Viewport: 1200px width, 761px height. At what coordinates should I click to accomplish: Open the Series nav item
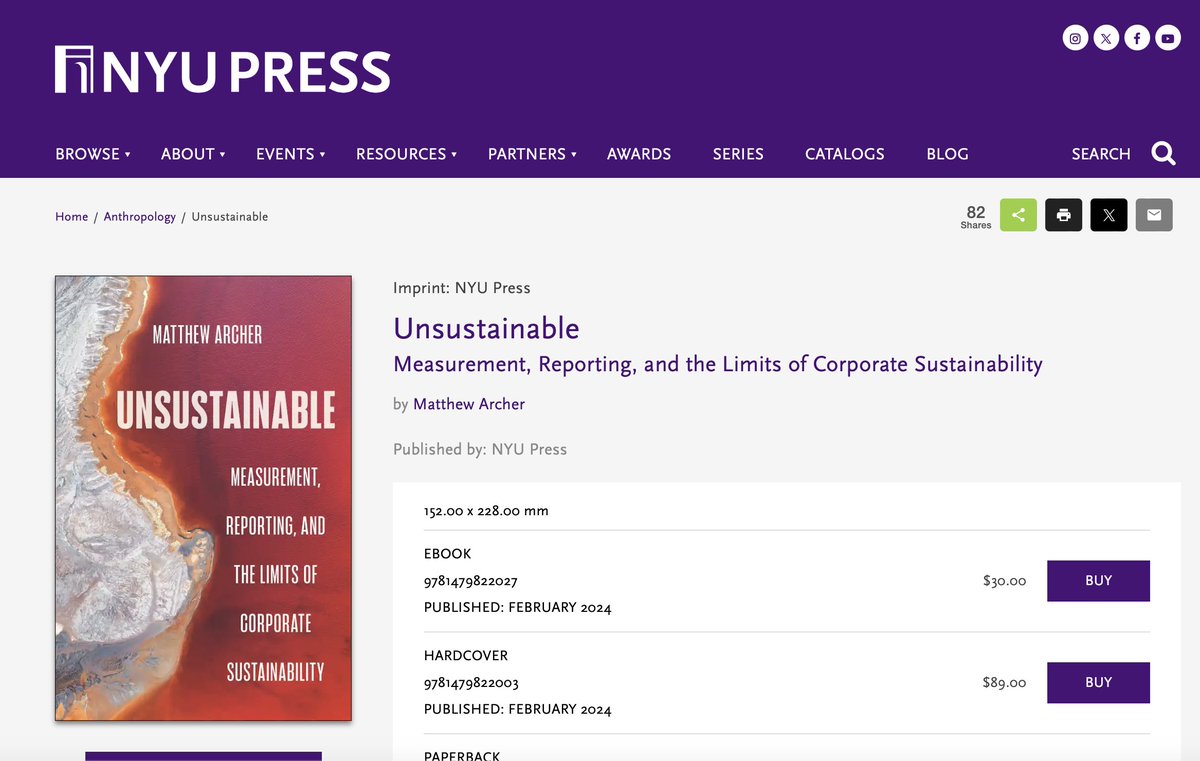coord(738,154)
